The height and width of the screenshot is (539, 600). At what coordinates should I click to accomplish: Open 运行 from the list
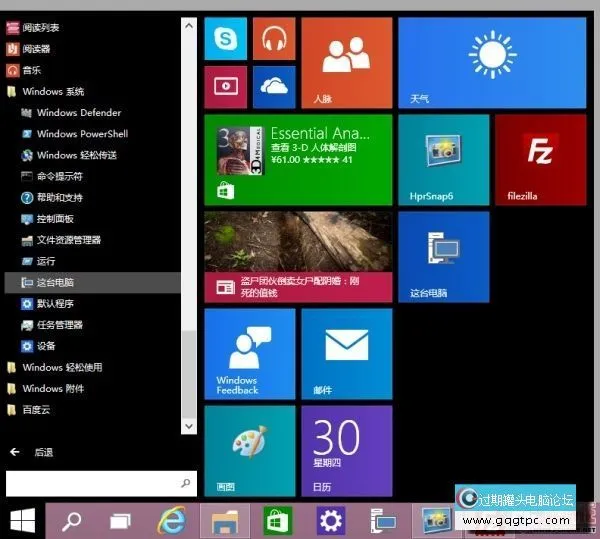(92, 261)
